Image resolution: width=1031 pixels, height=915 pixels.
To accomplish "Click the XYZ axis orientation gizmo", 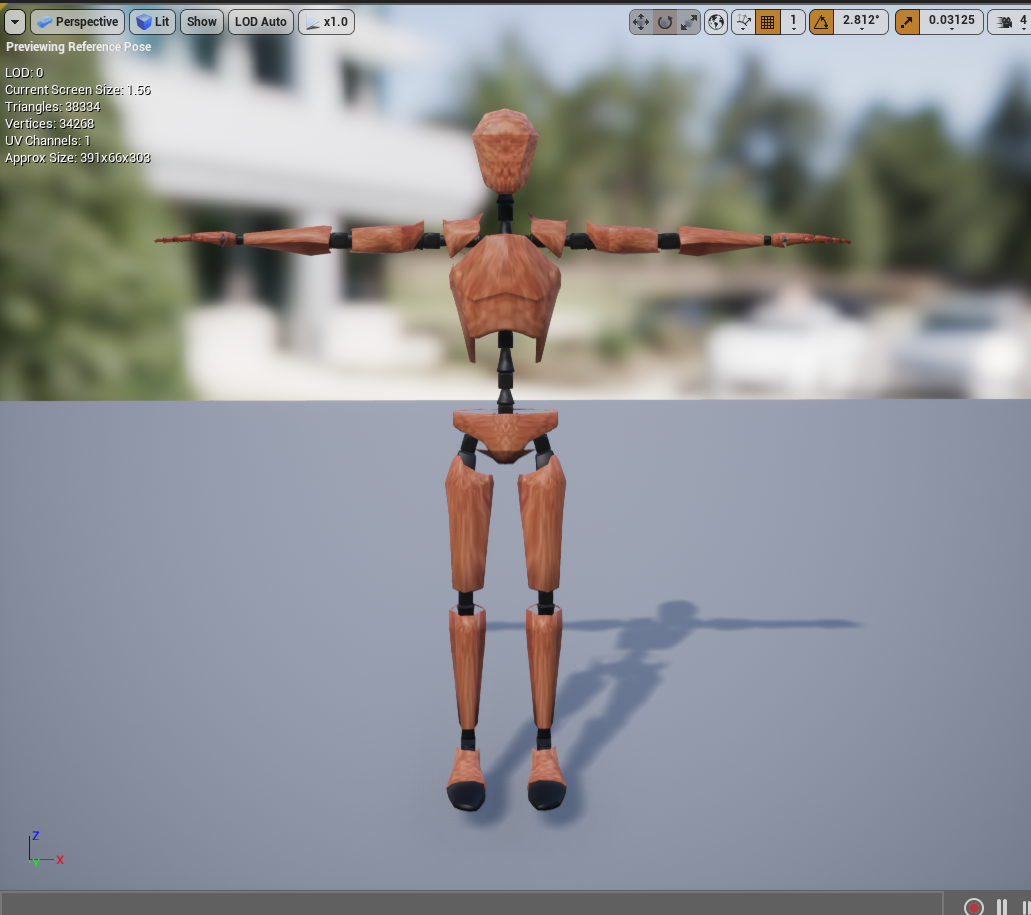I will pos(45,849).
